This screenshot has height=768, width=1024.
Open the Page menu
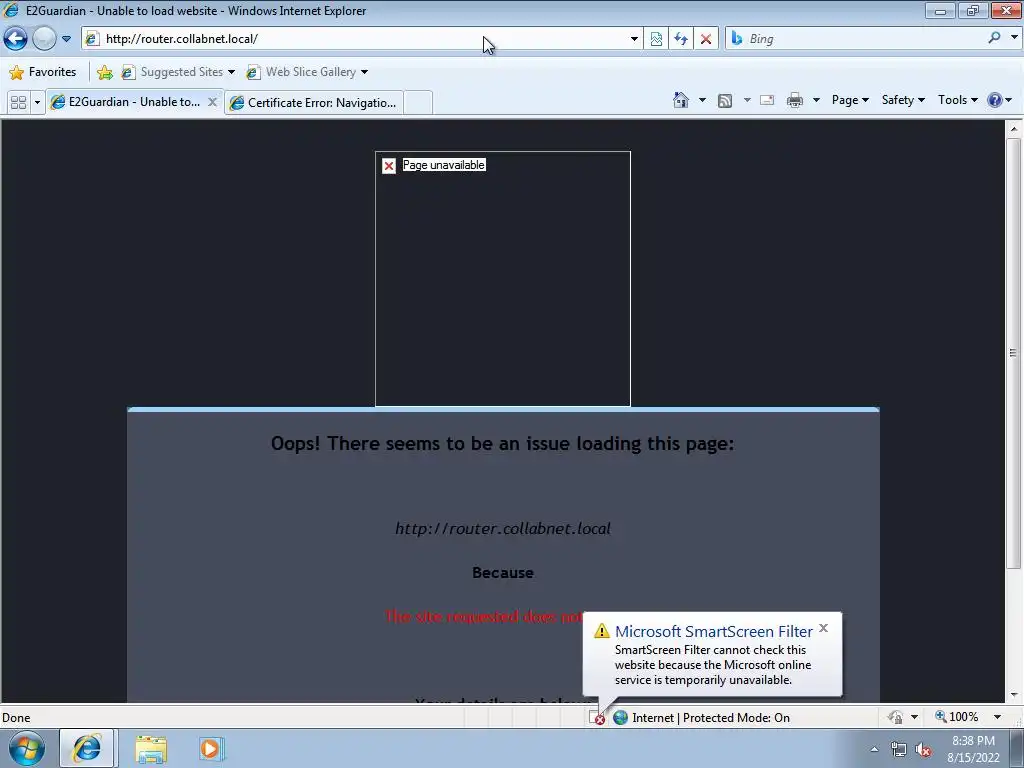(850, 100)
